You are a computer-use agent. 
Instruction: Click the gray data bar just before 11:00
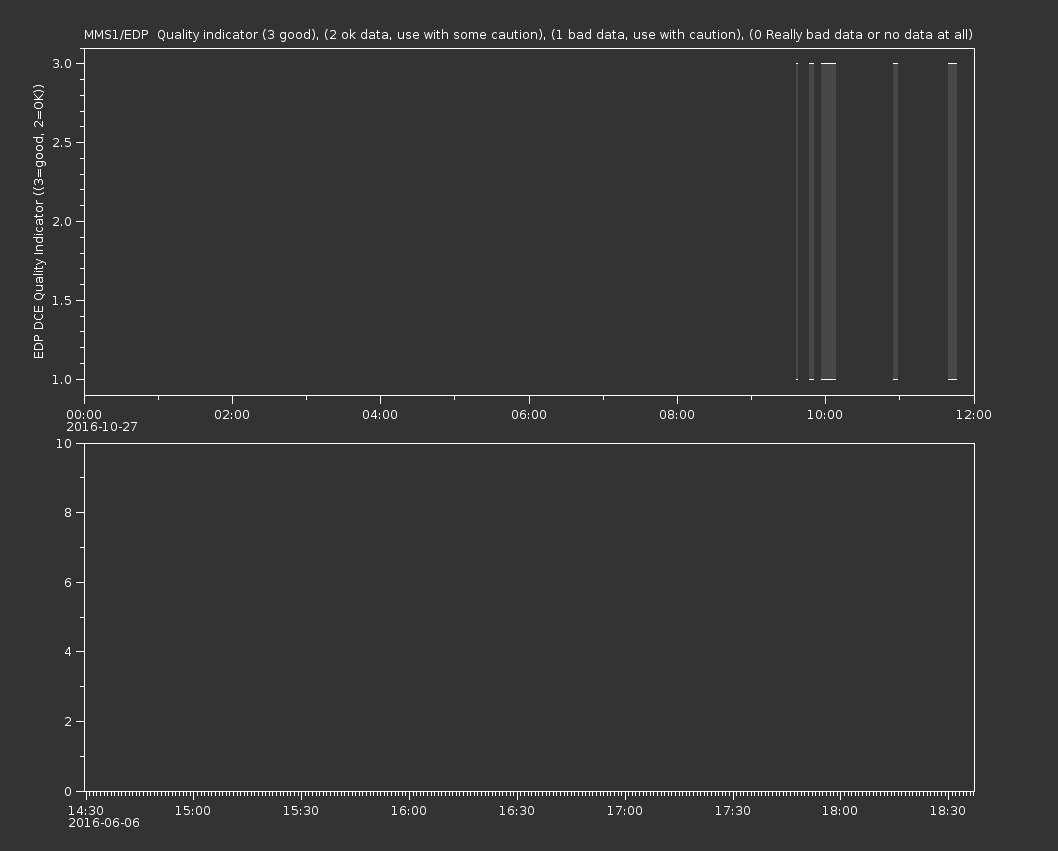coord(895,221)
